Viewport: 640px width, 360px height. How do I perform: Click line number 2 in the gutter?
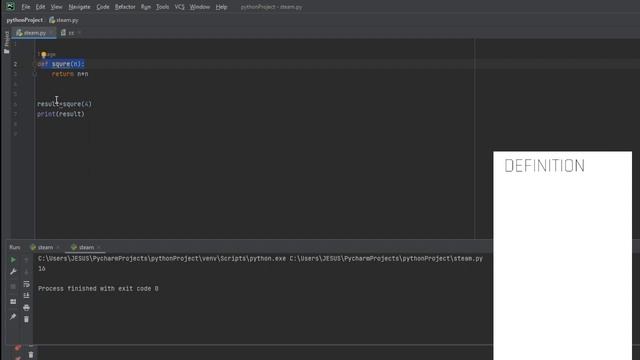pos(15,64)
